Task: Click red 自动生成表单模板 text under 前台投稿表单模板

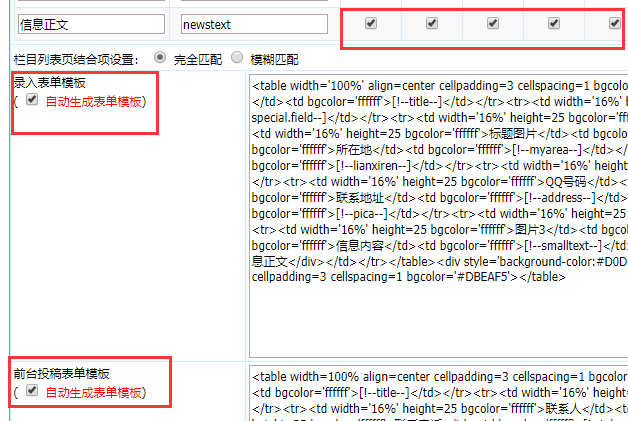Action: [x=93, y=393]
